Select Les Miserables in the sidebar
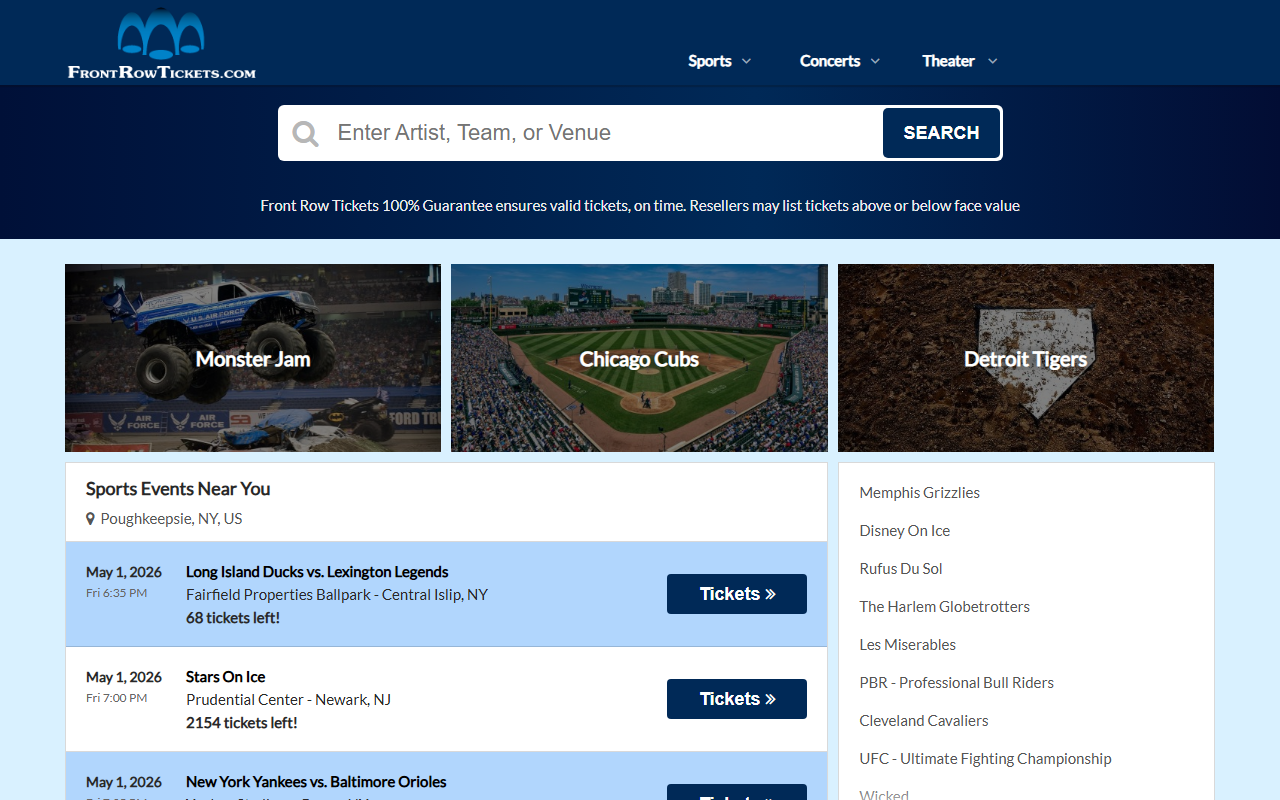1280x800 pixels. click(908, 645)
